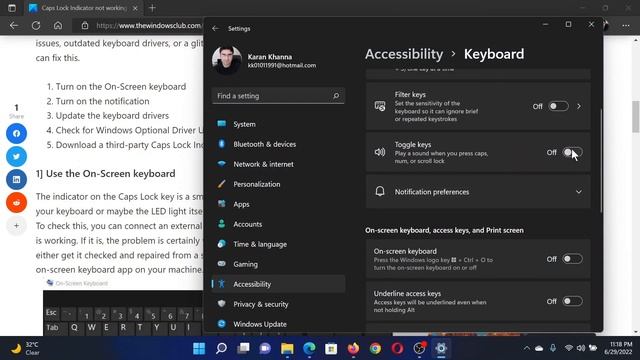Select the Caps Lock Indicator browser tab

[x=83, y=8]
